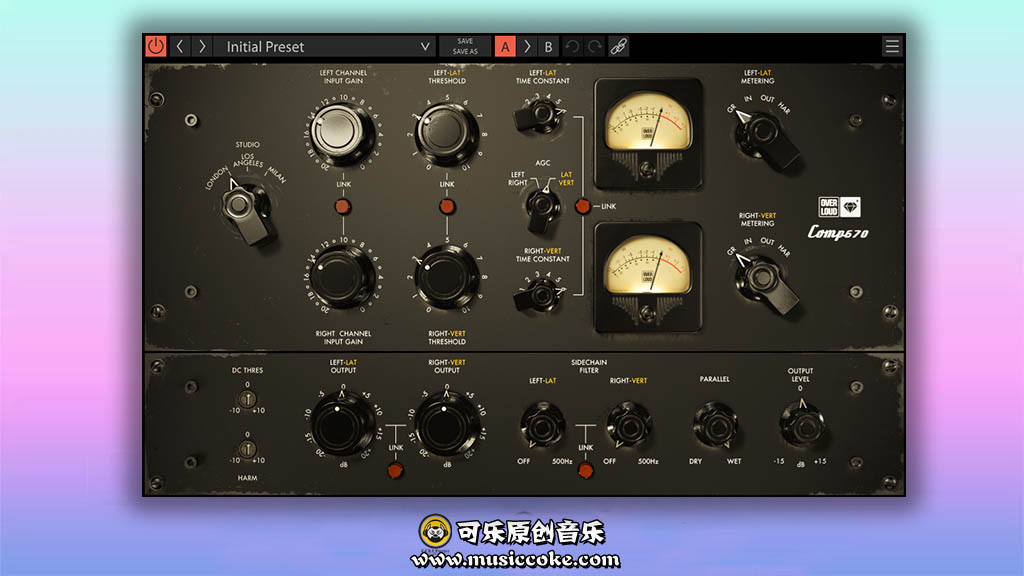Screen dimensions: 1024x576
Task: Click Right Channel Input Gain knob
Action: point(340,275)
